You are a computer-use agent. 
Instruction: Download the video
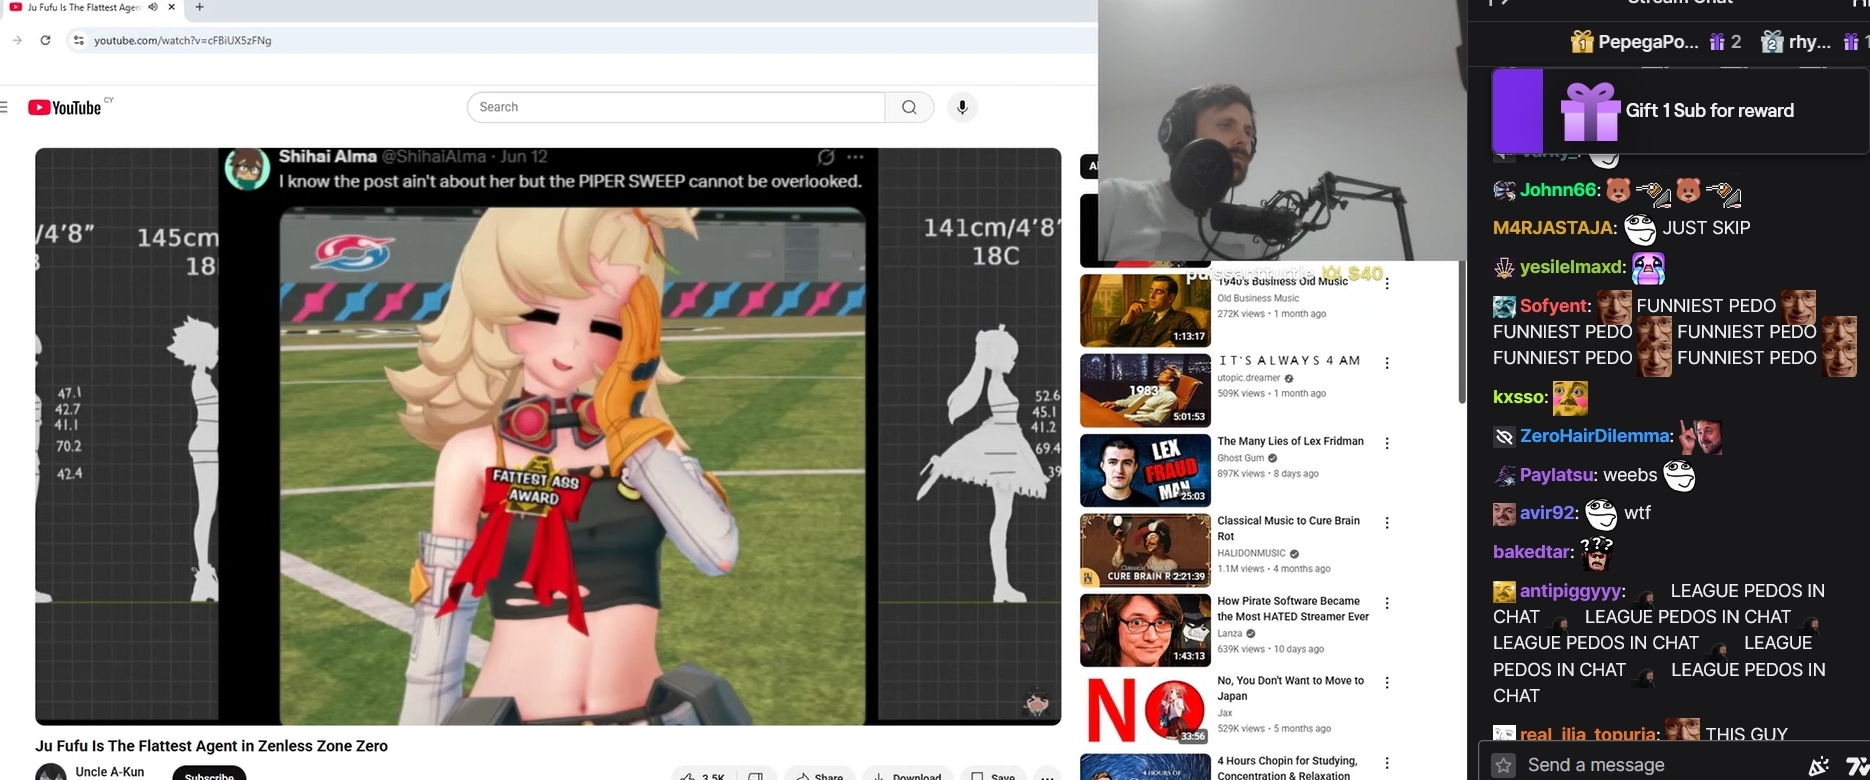908,775
